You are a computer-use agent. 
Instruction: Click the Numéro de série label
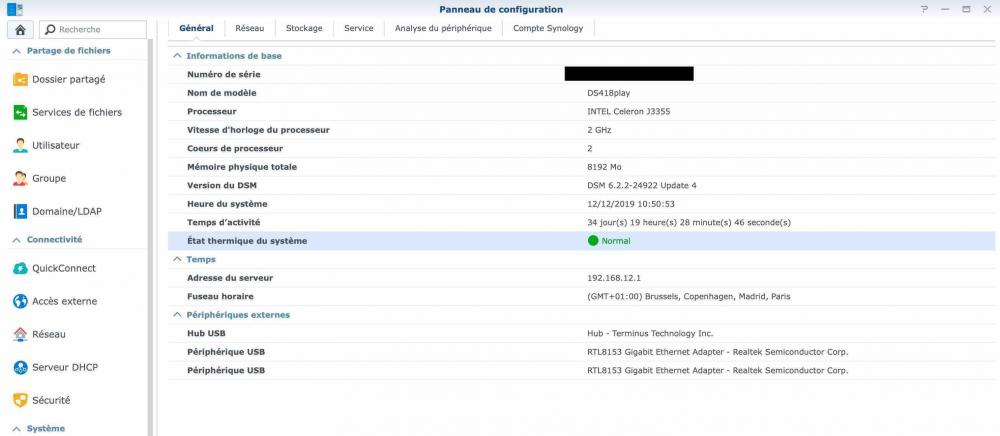[x=224, y=75]
